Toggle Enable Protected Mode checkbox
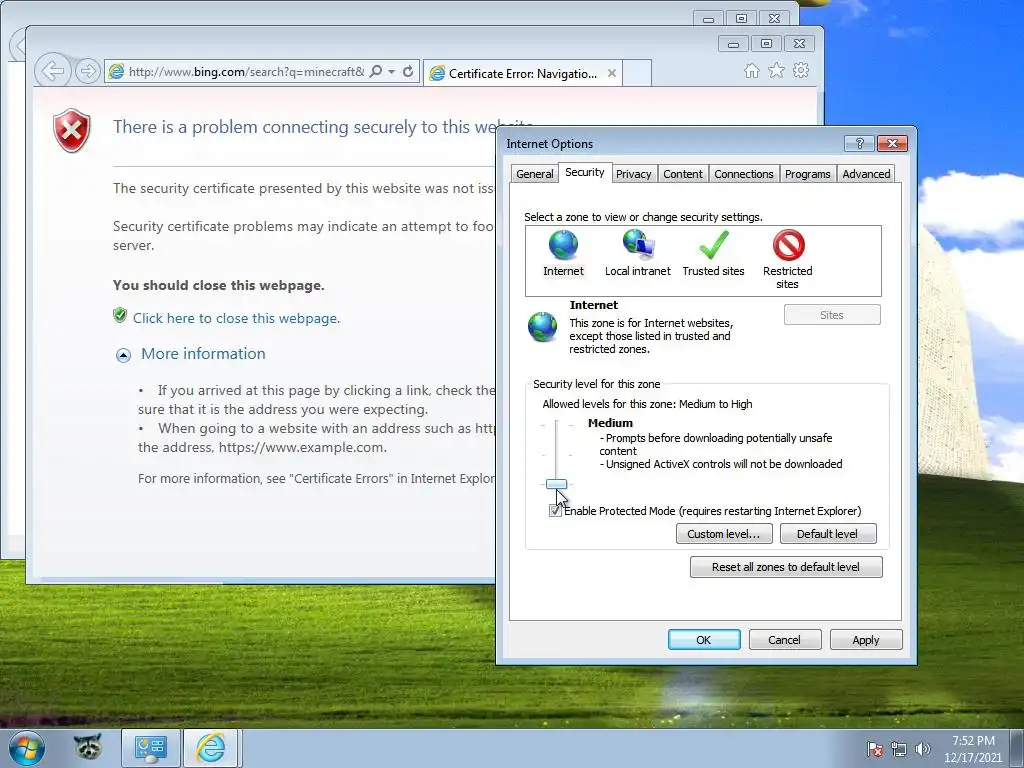 (556, 511)
